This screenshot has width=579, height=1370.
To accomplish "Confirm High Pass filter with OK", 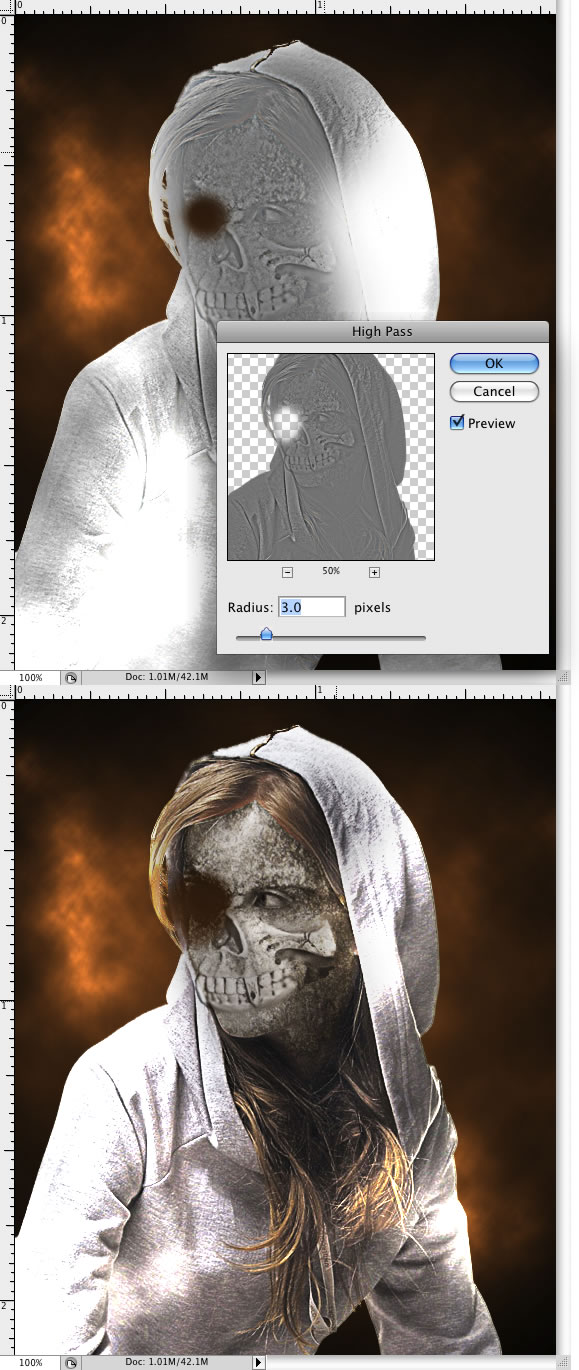I will (x=494, y=364).
